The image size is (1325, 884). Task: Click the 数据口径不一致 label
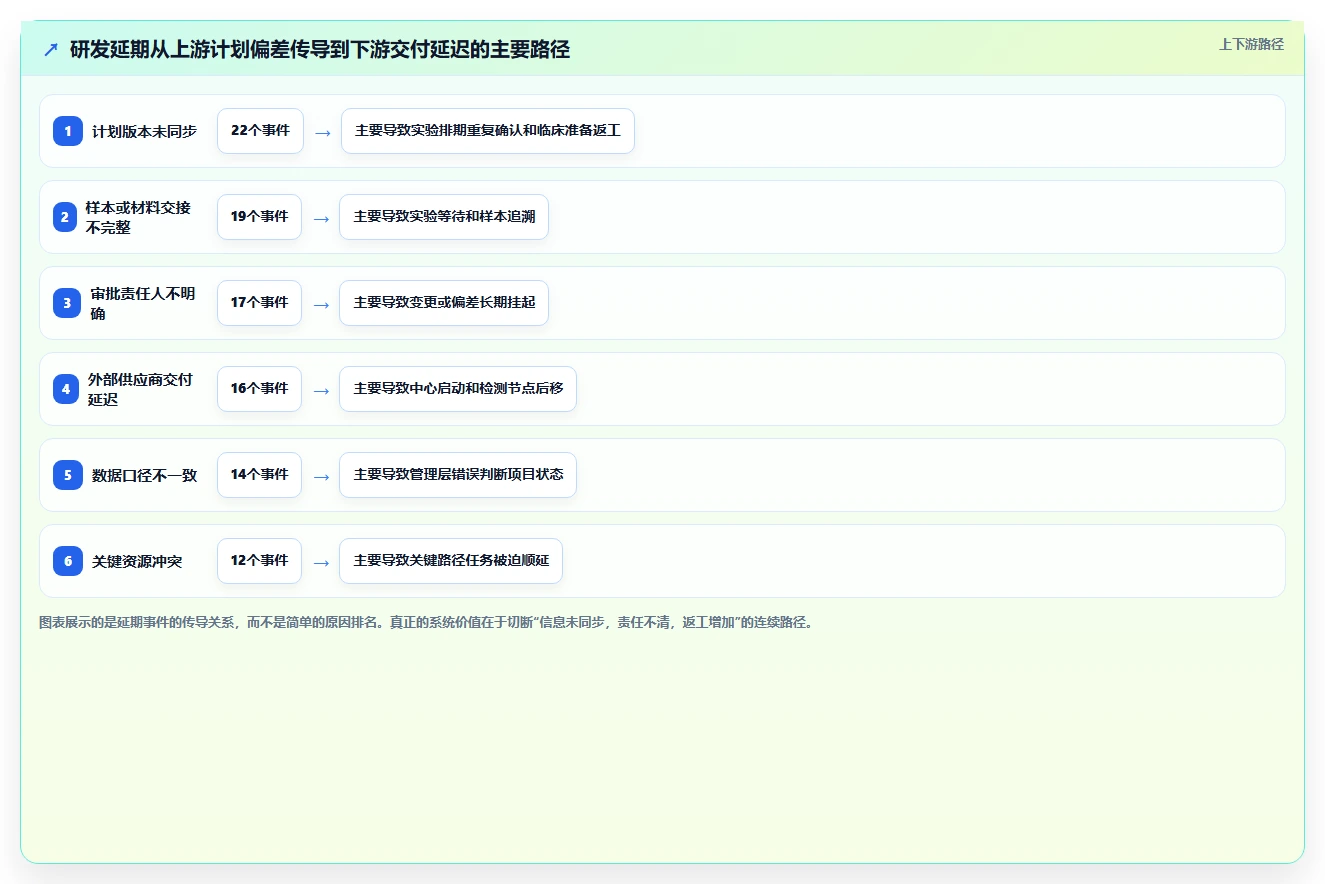(x=144, y=475)
